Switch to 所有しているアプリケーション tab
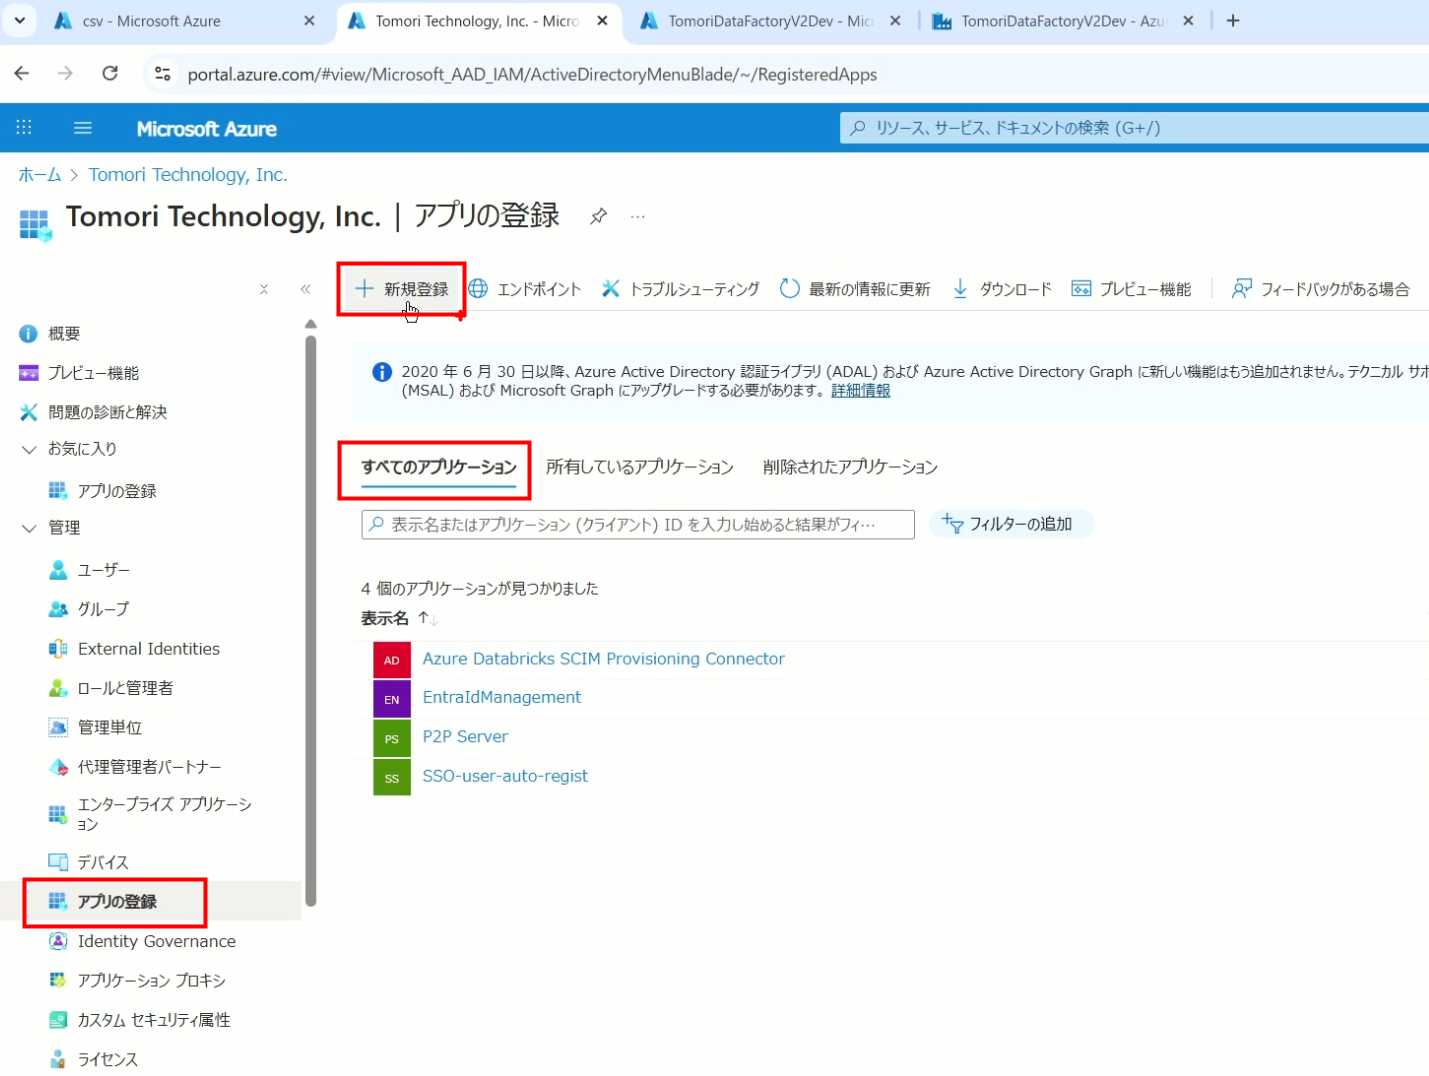The image size is (1429, 1076). tap(639, 467)
